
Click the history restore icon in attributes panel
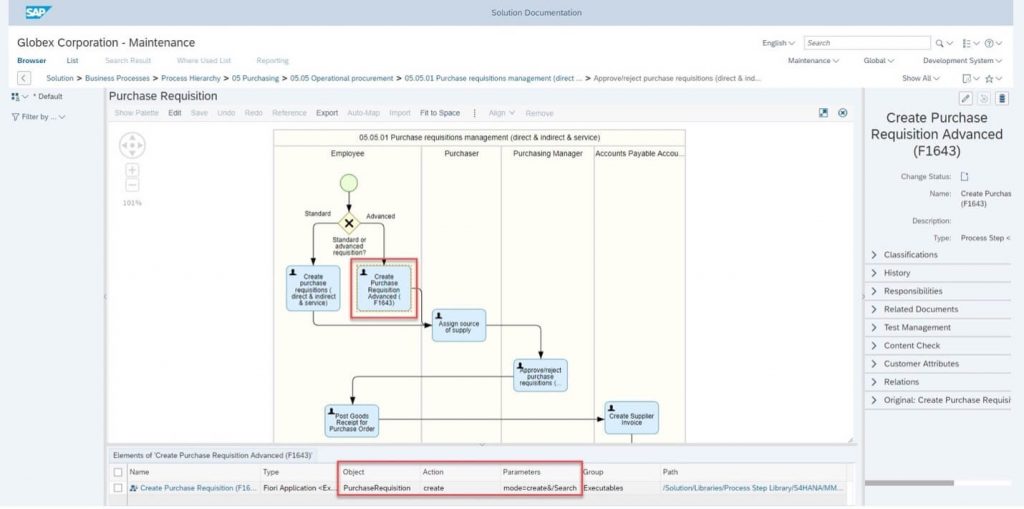(x=984, y=98)
